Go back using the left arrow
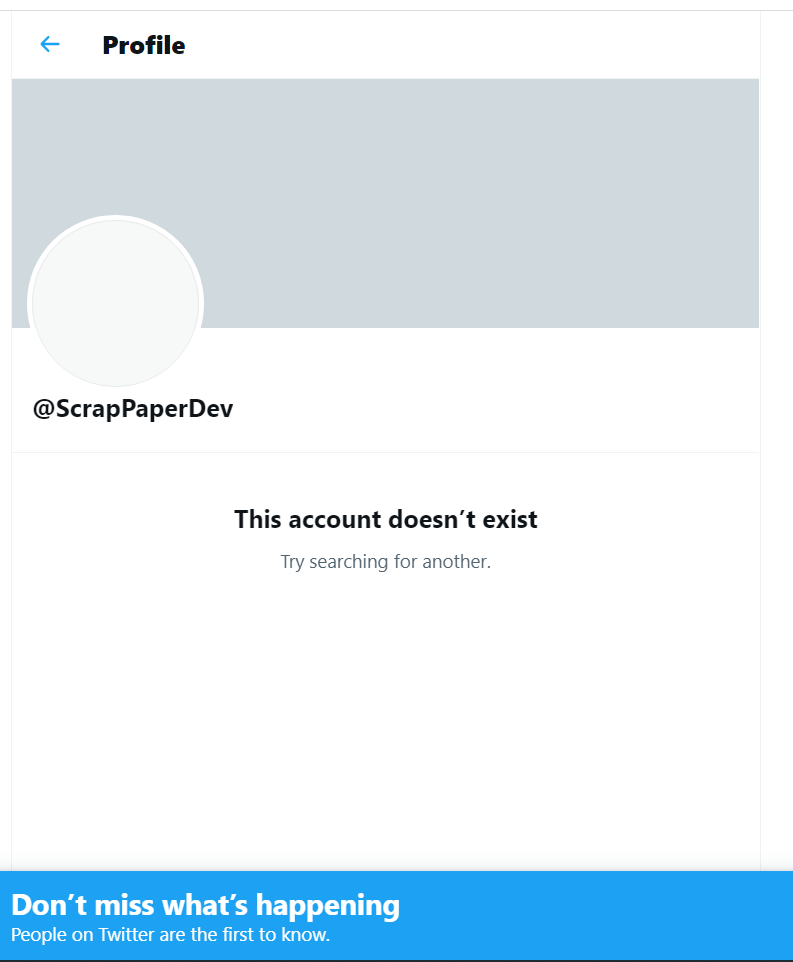Viewport: 793px width, 962px height. [50, 44]
